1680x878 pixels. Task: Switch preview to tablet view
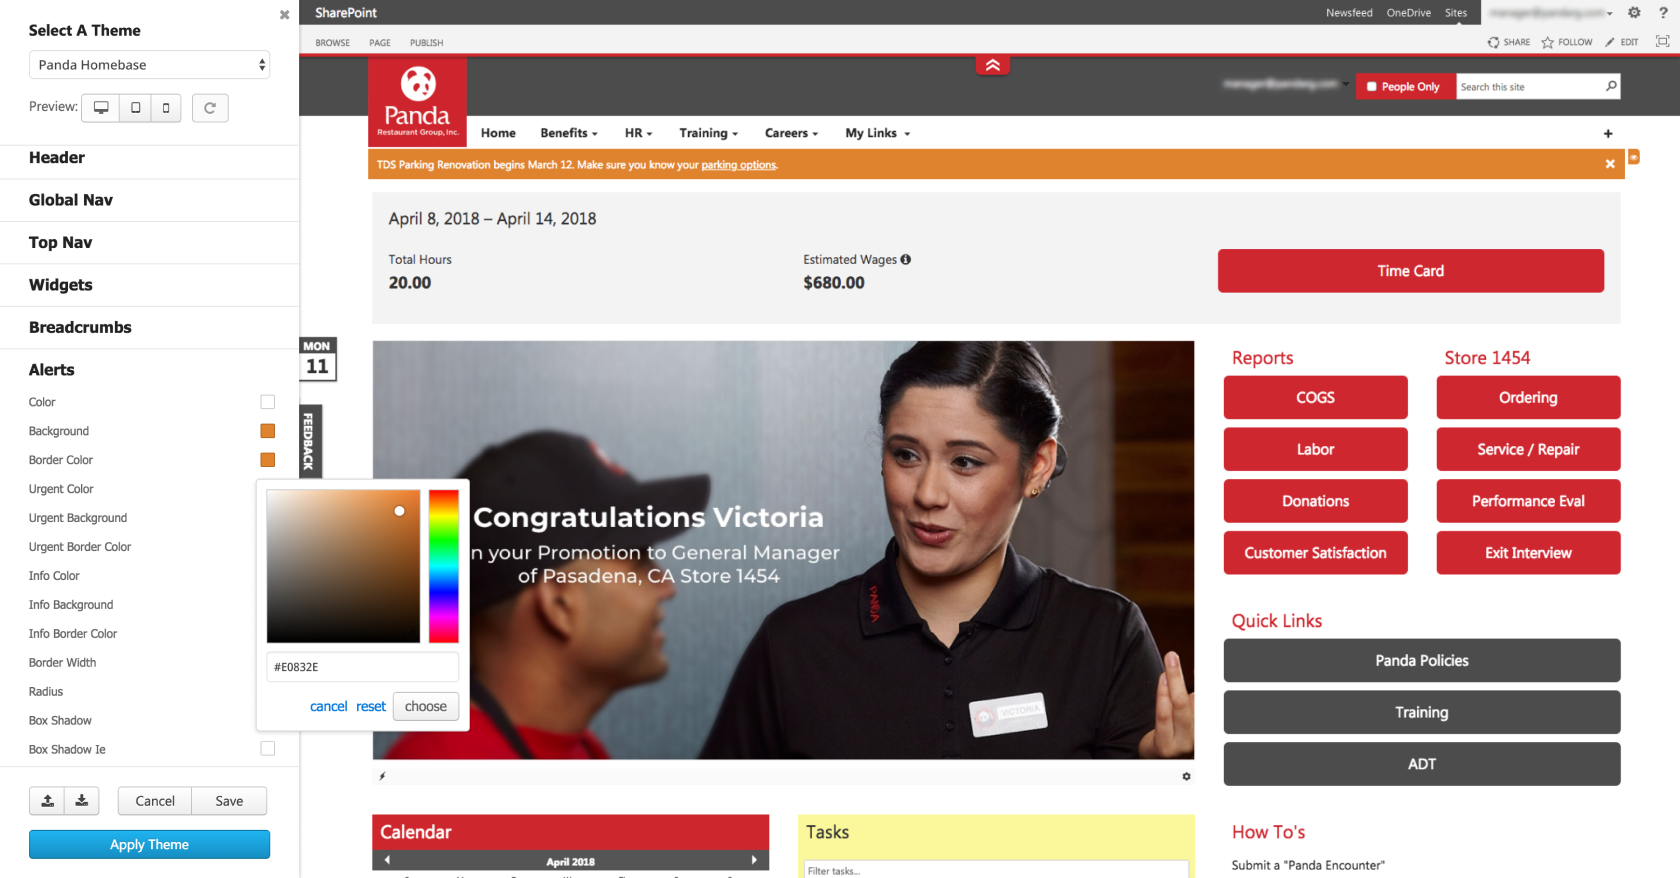(x=135, y=108)
